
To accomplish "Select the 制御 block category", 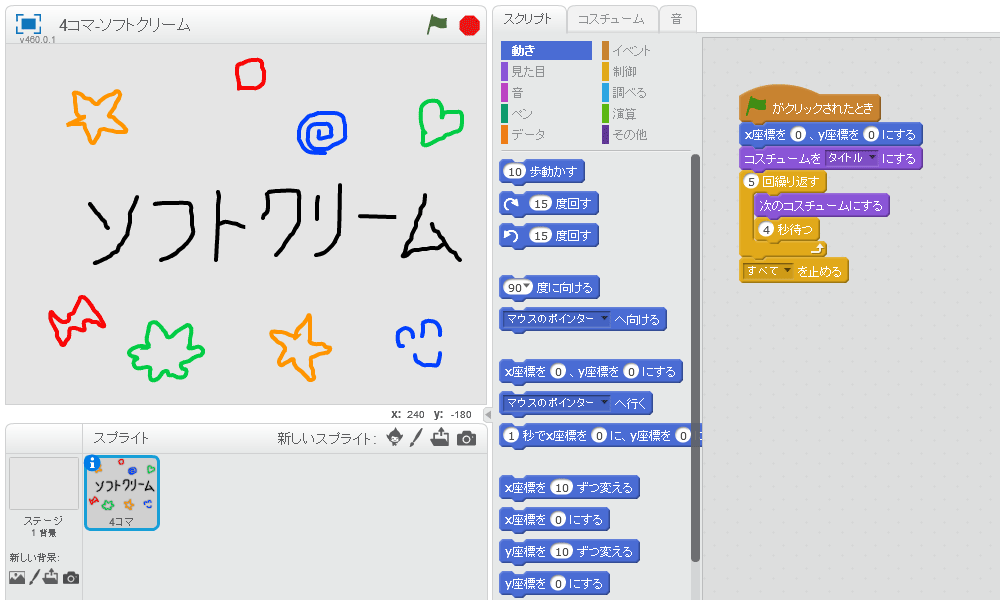I will [624, 71].
